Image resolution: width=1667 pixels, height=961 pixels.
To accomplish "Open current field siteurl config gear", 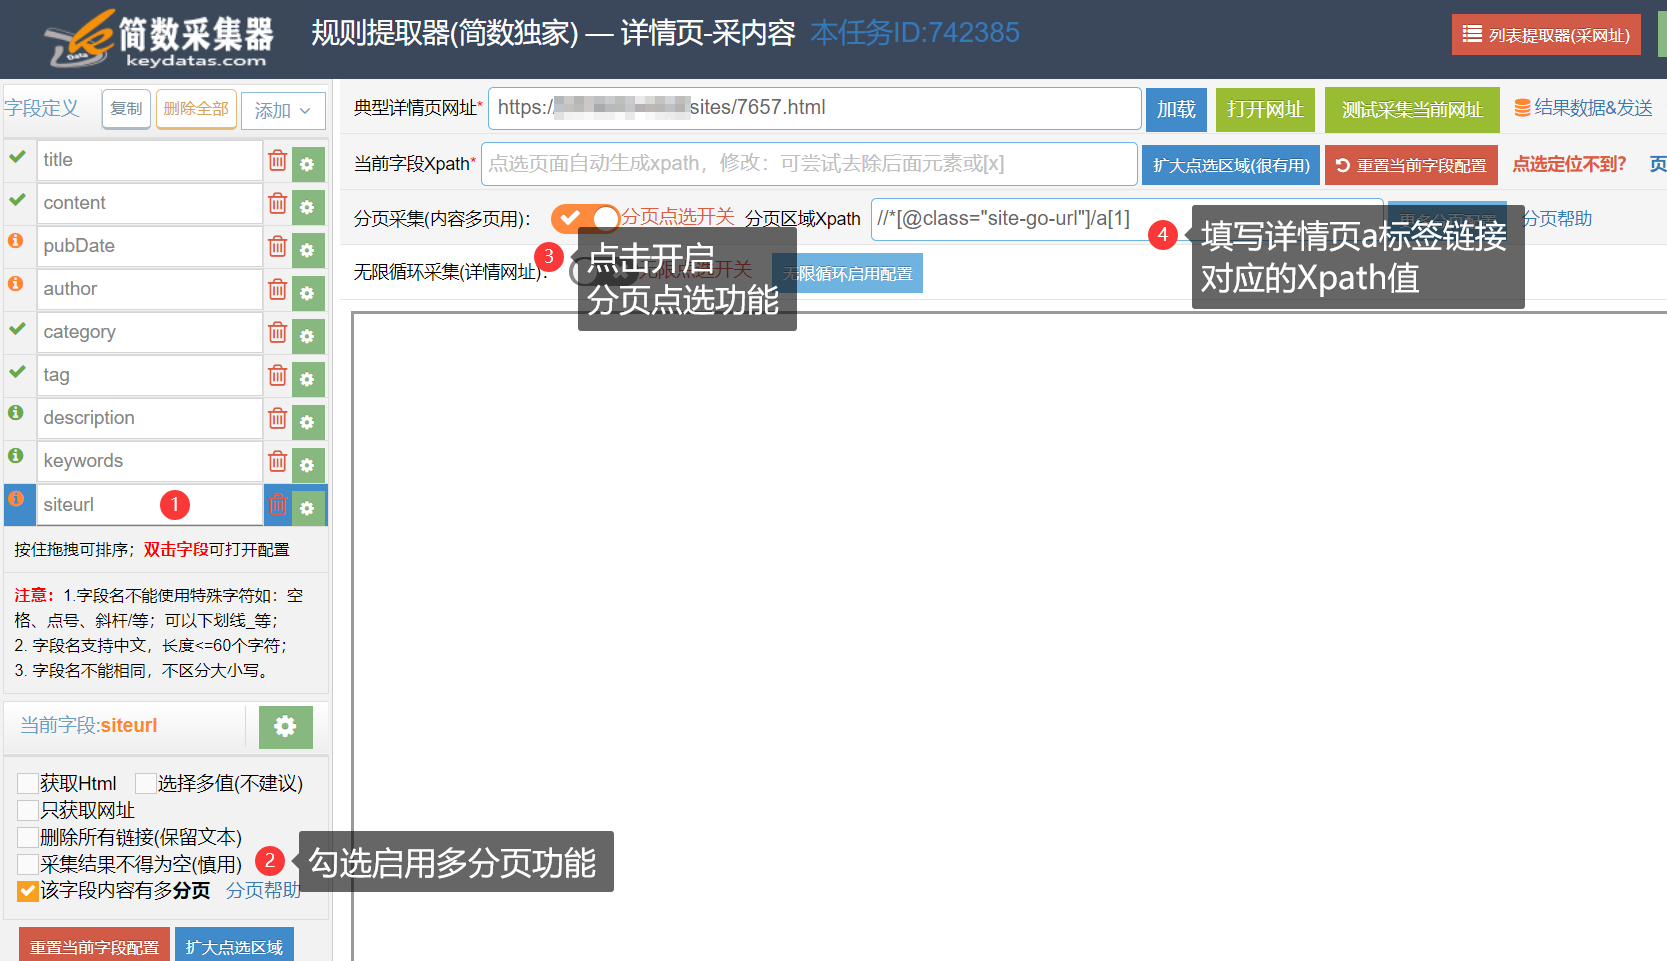I will [286, 727].
